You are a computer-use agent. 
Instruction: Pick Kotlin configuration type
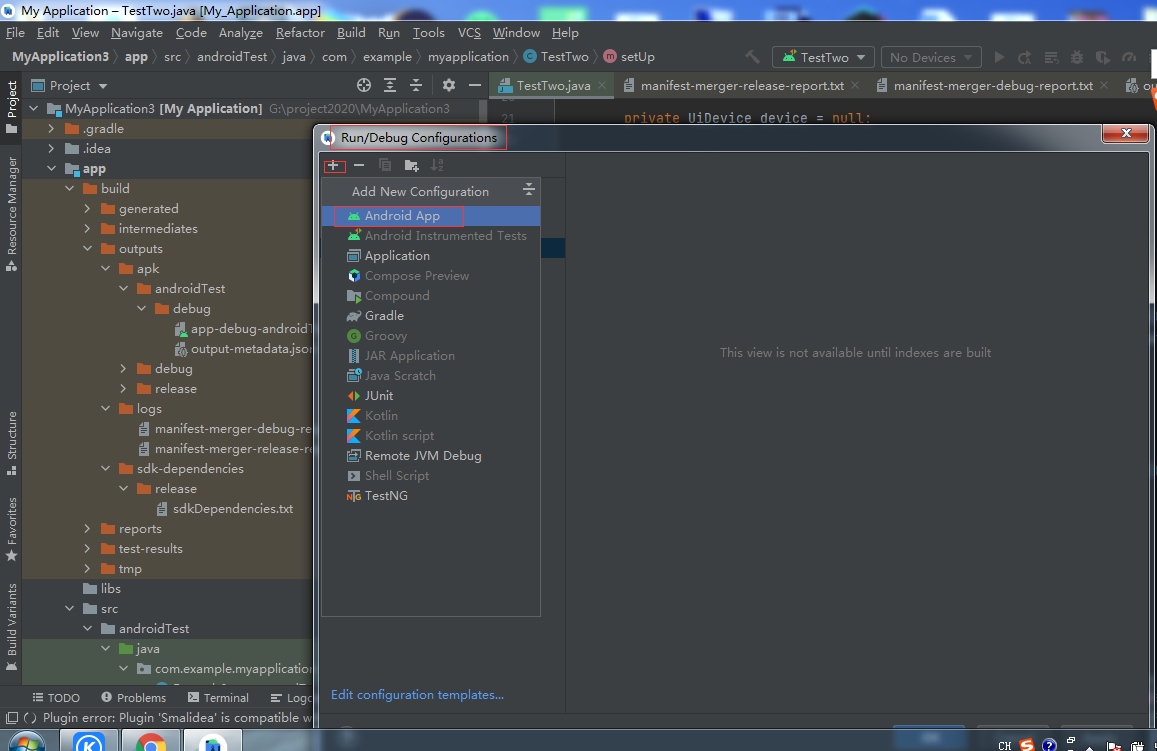click(431, 415)
